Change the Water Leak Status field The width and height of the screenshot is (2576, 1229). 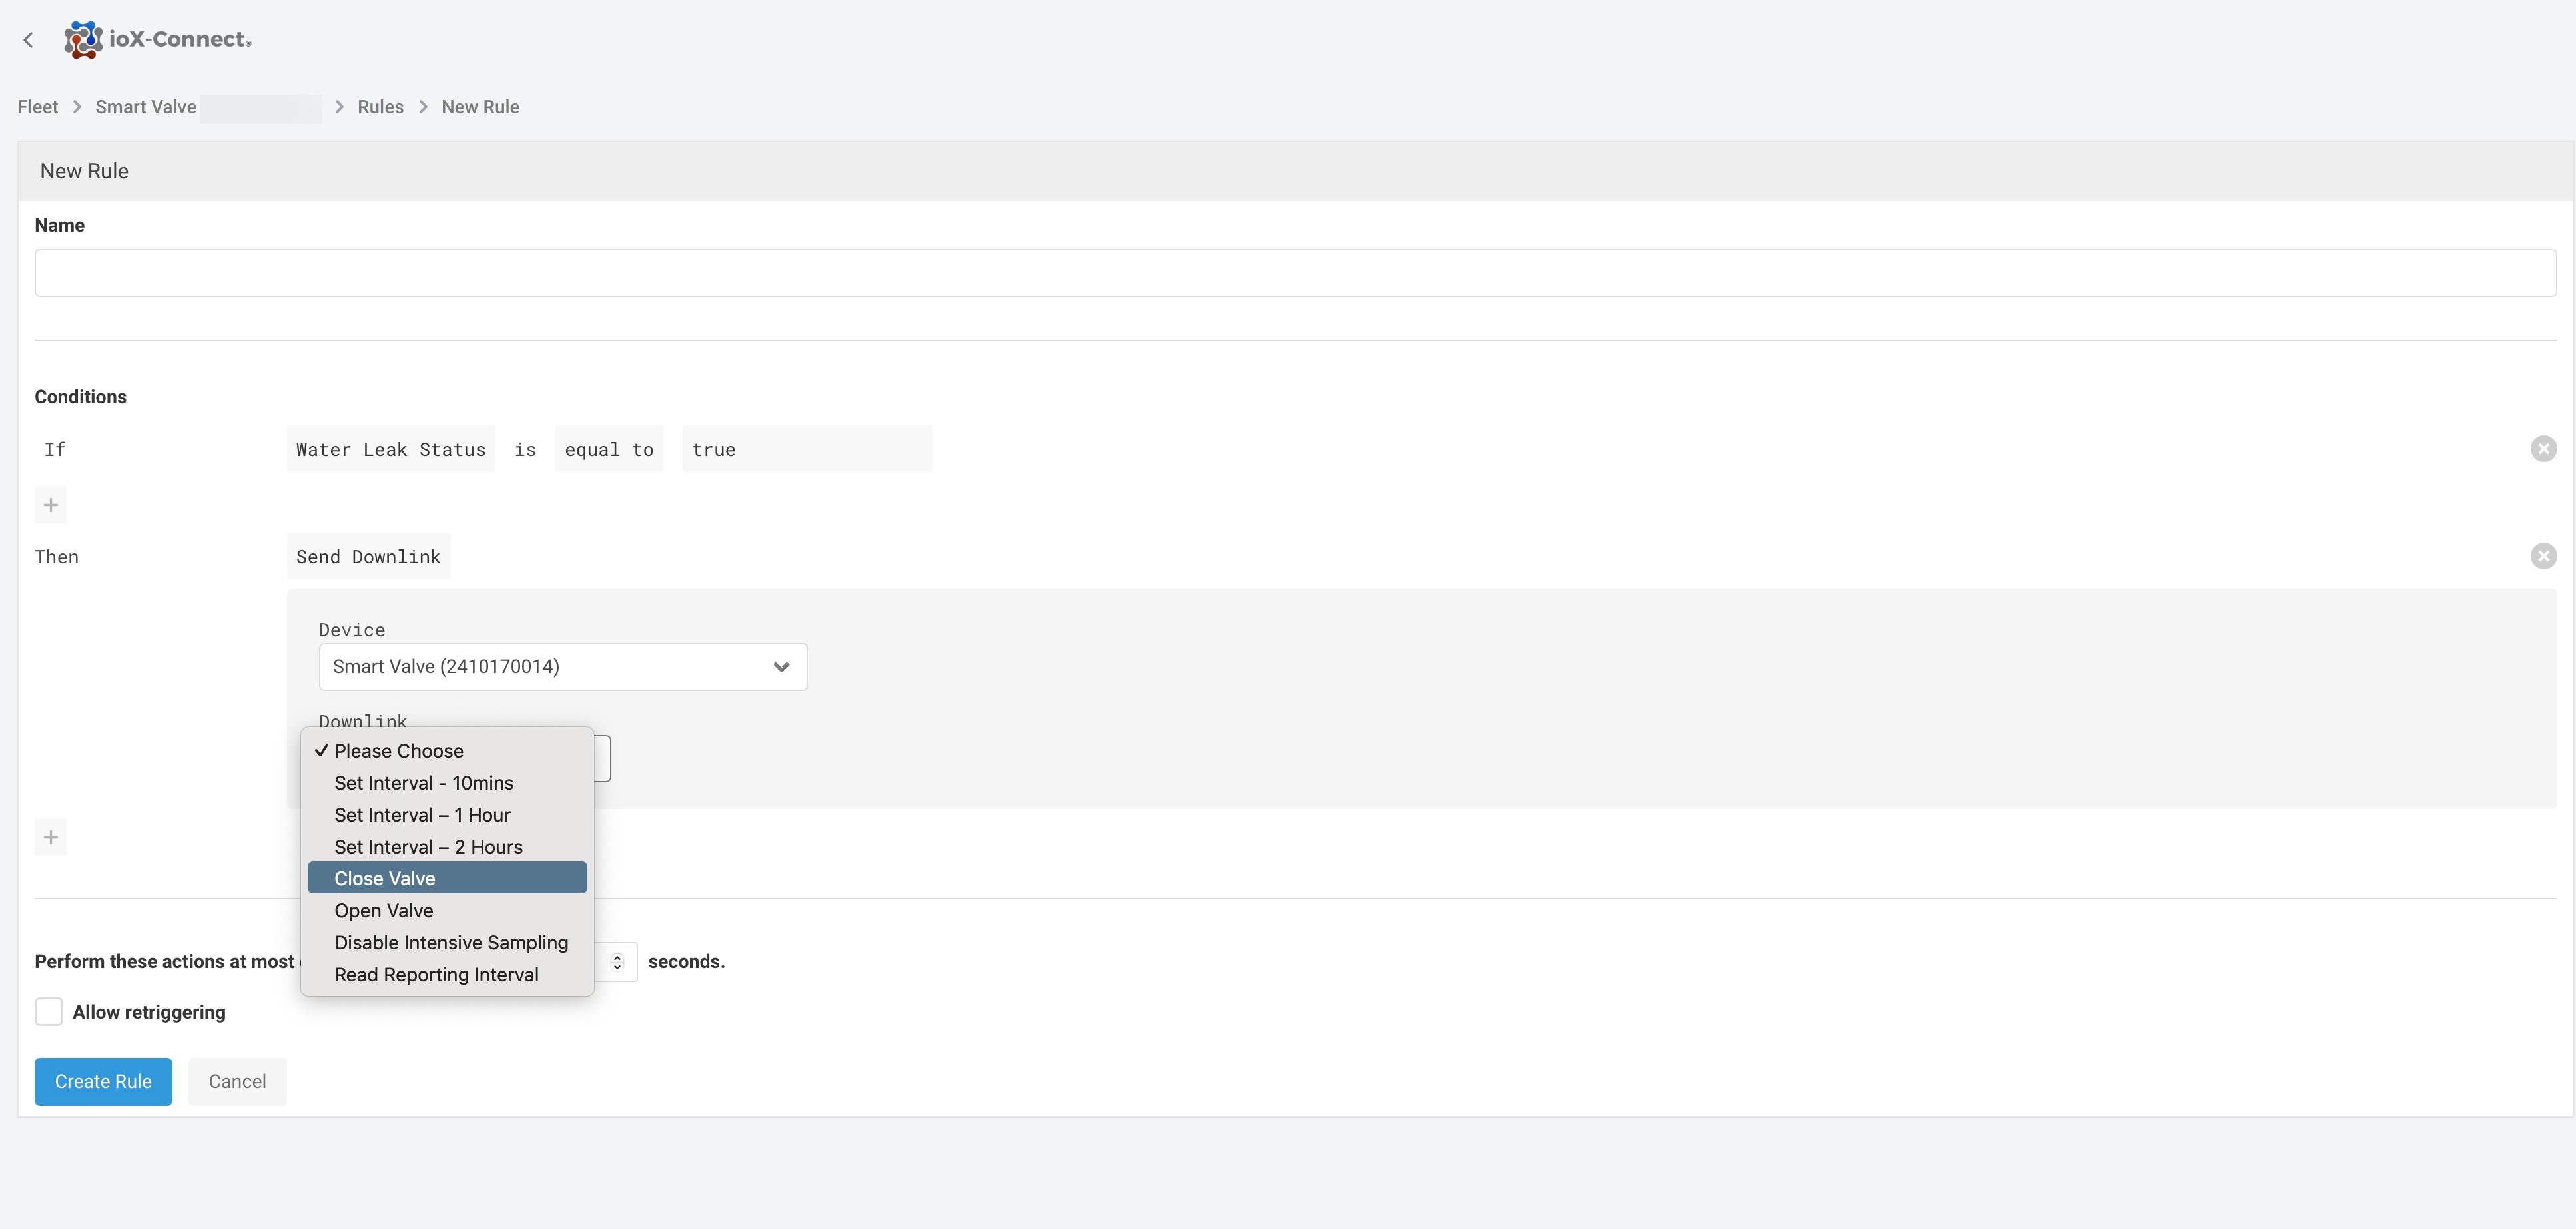tap(391, 450)
